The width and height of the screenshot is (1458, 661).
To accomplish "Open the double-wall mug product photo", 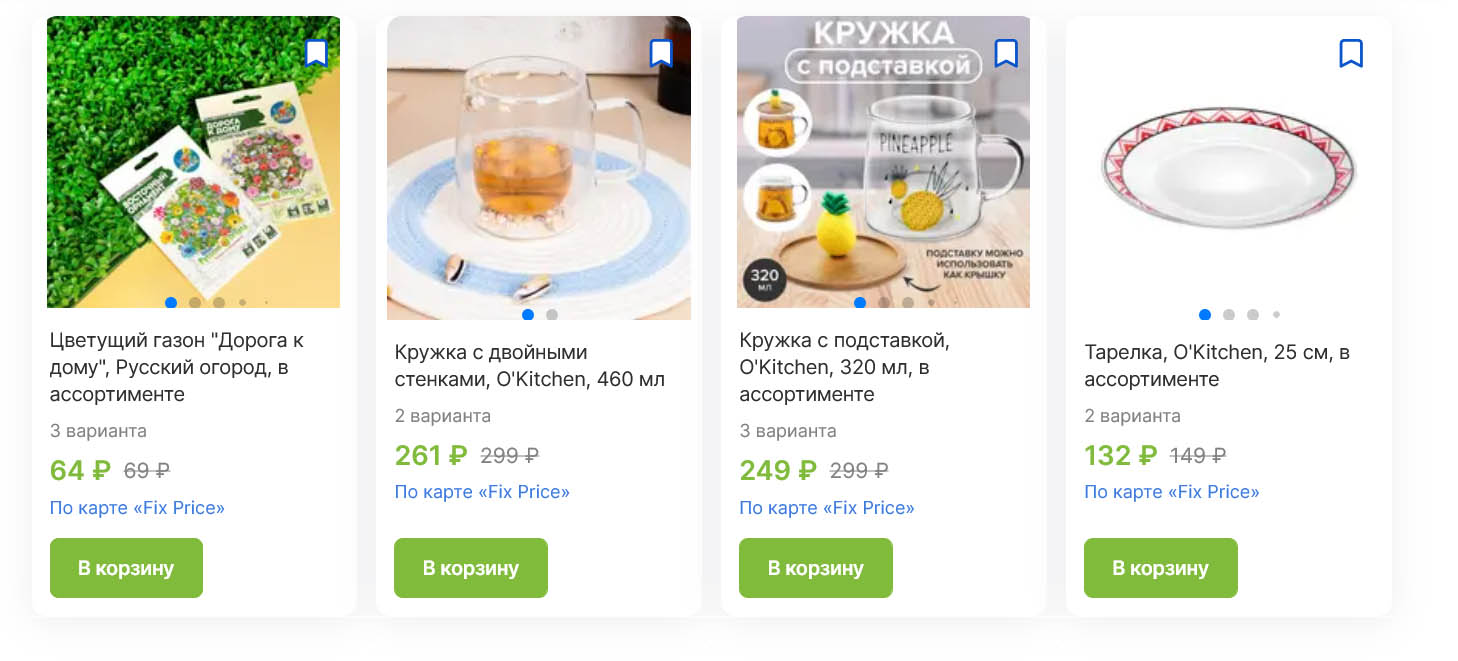I will [539, 168].
